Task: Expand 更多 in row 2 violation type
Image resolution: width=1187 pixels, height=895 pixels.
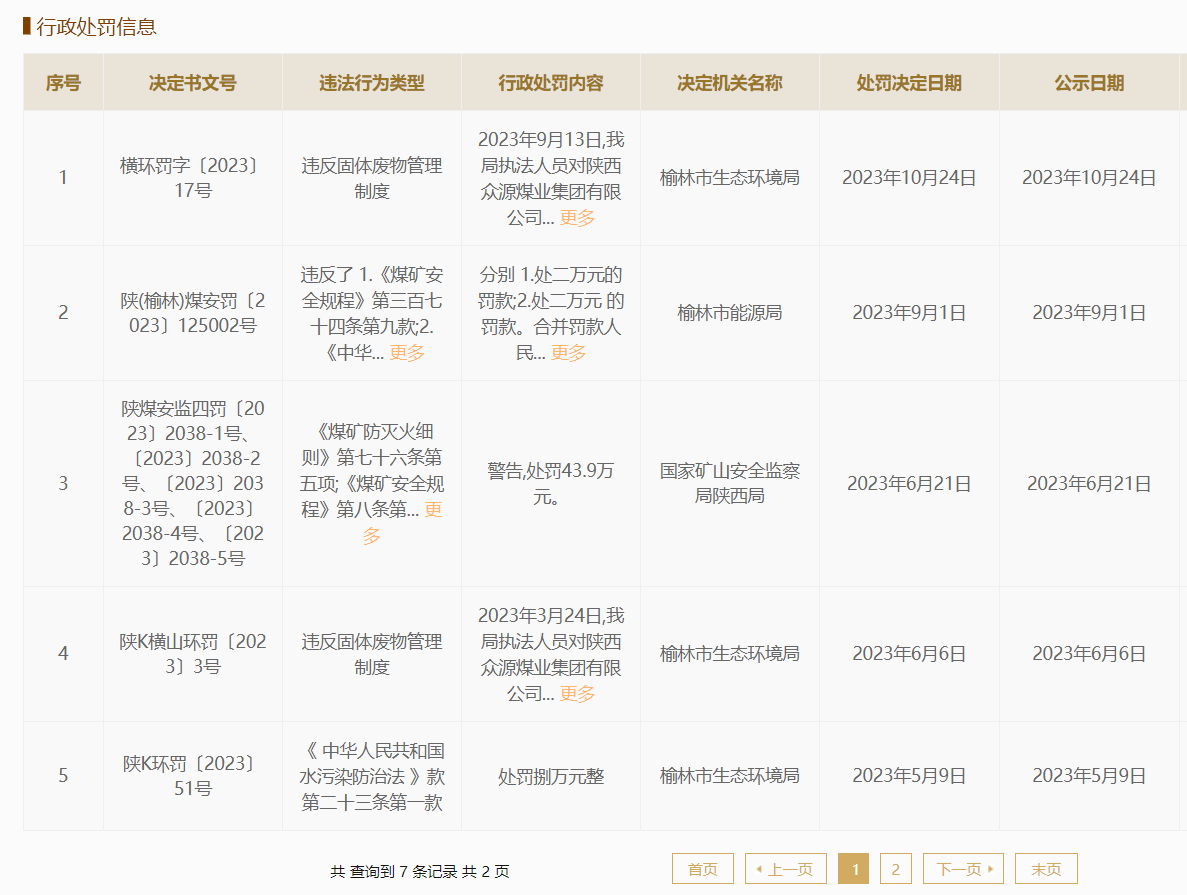Action: point(407,353)
